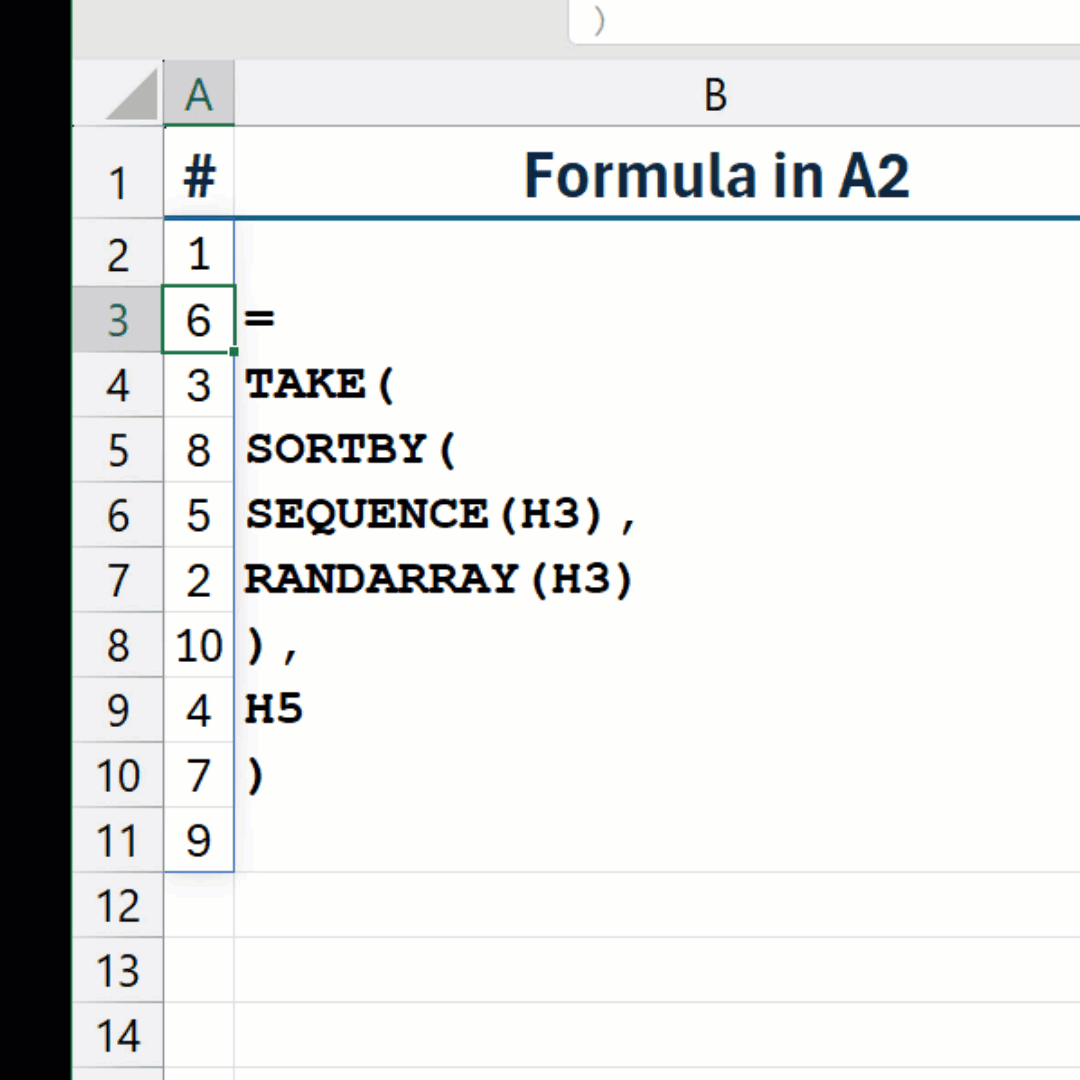Click the 'Formula in A2' title cell
This screenshot has width=1080, height=1080.
716,177
